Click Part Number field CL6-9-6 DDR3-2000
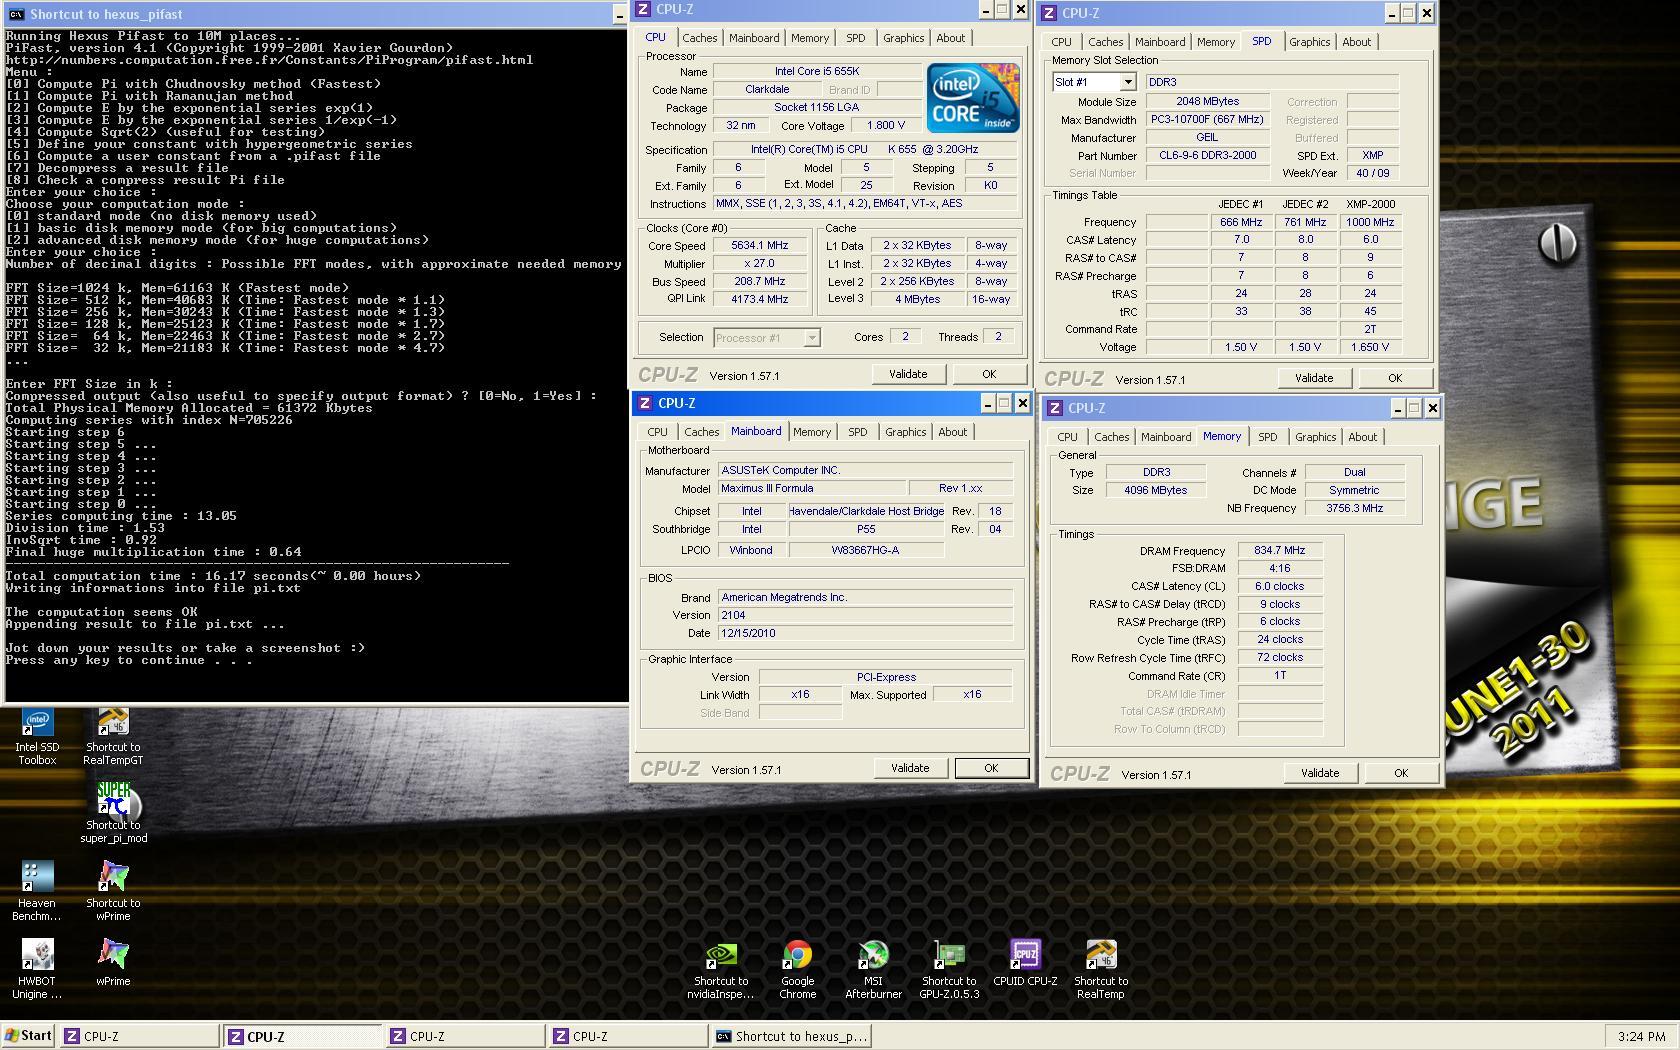 click(x=1207, y=155)
